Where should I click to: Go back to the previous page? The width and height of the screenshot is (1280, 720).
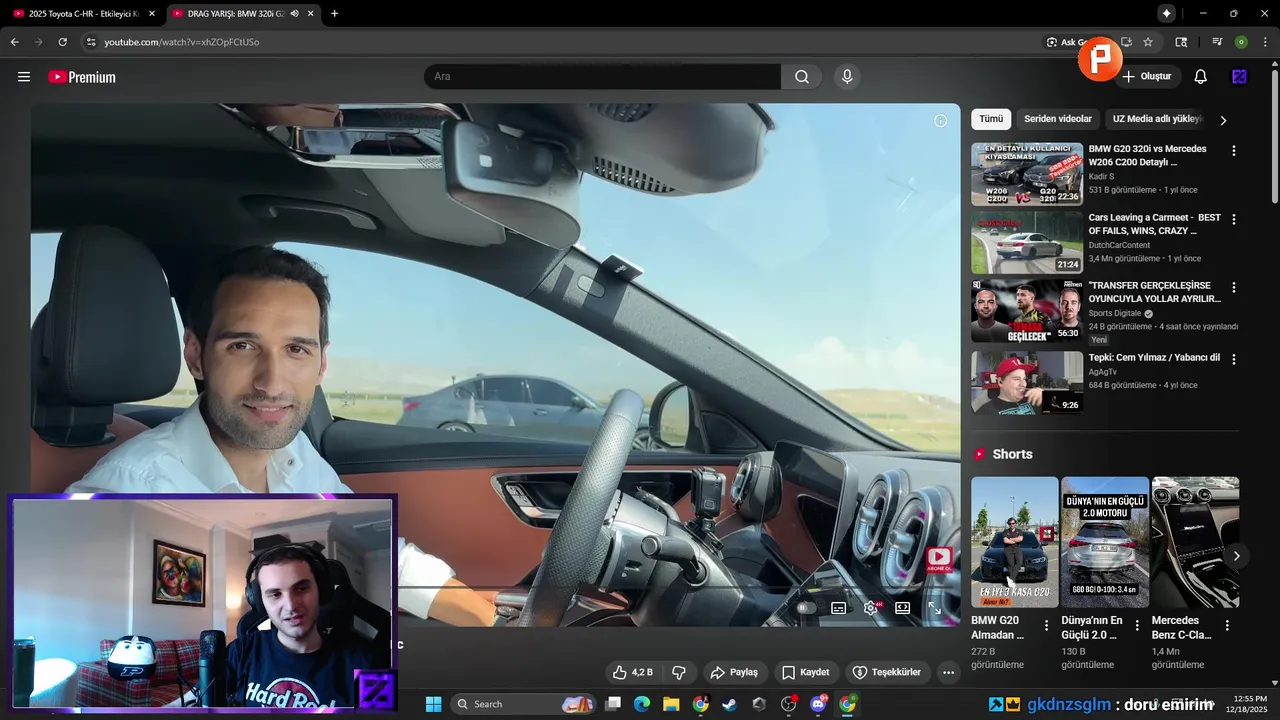(x=14, y=42)
